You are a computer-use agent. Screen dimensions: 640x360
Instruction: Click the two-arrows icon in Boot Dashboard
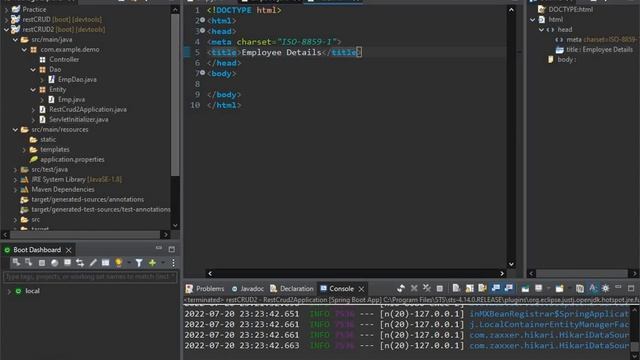point(80,263)
